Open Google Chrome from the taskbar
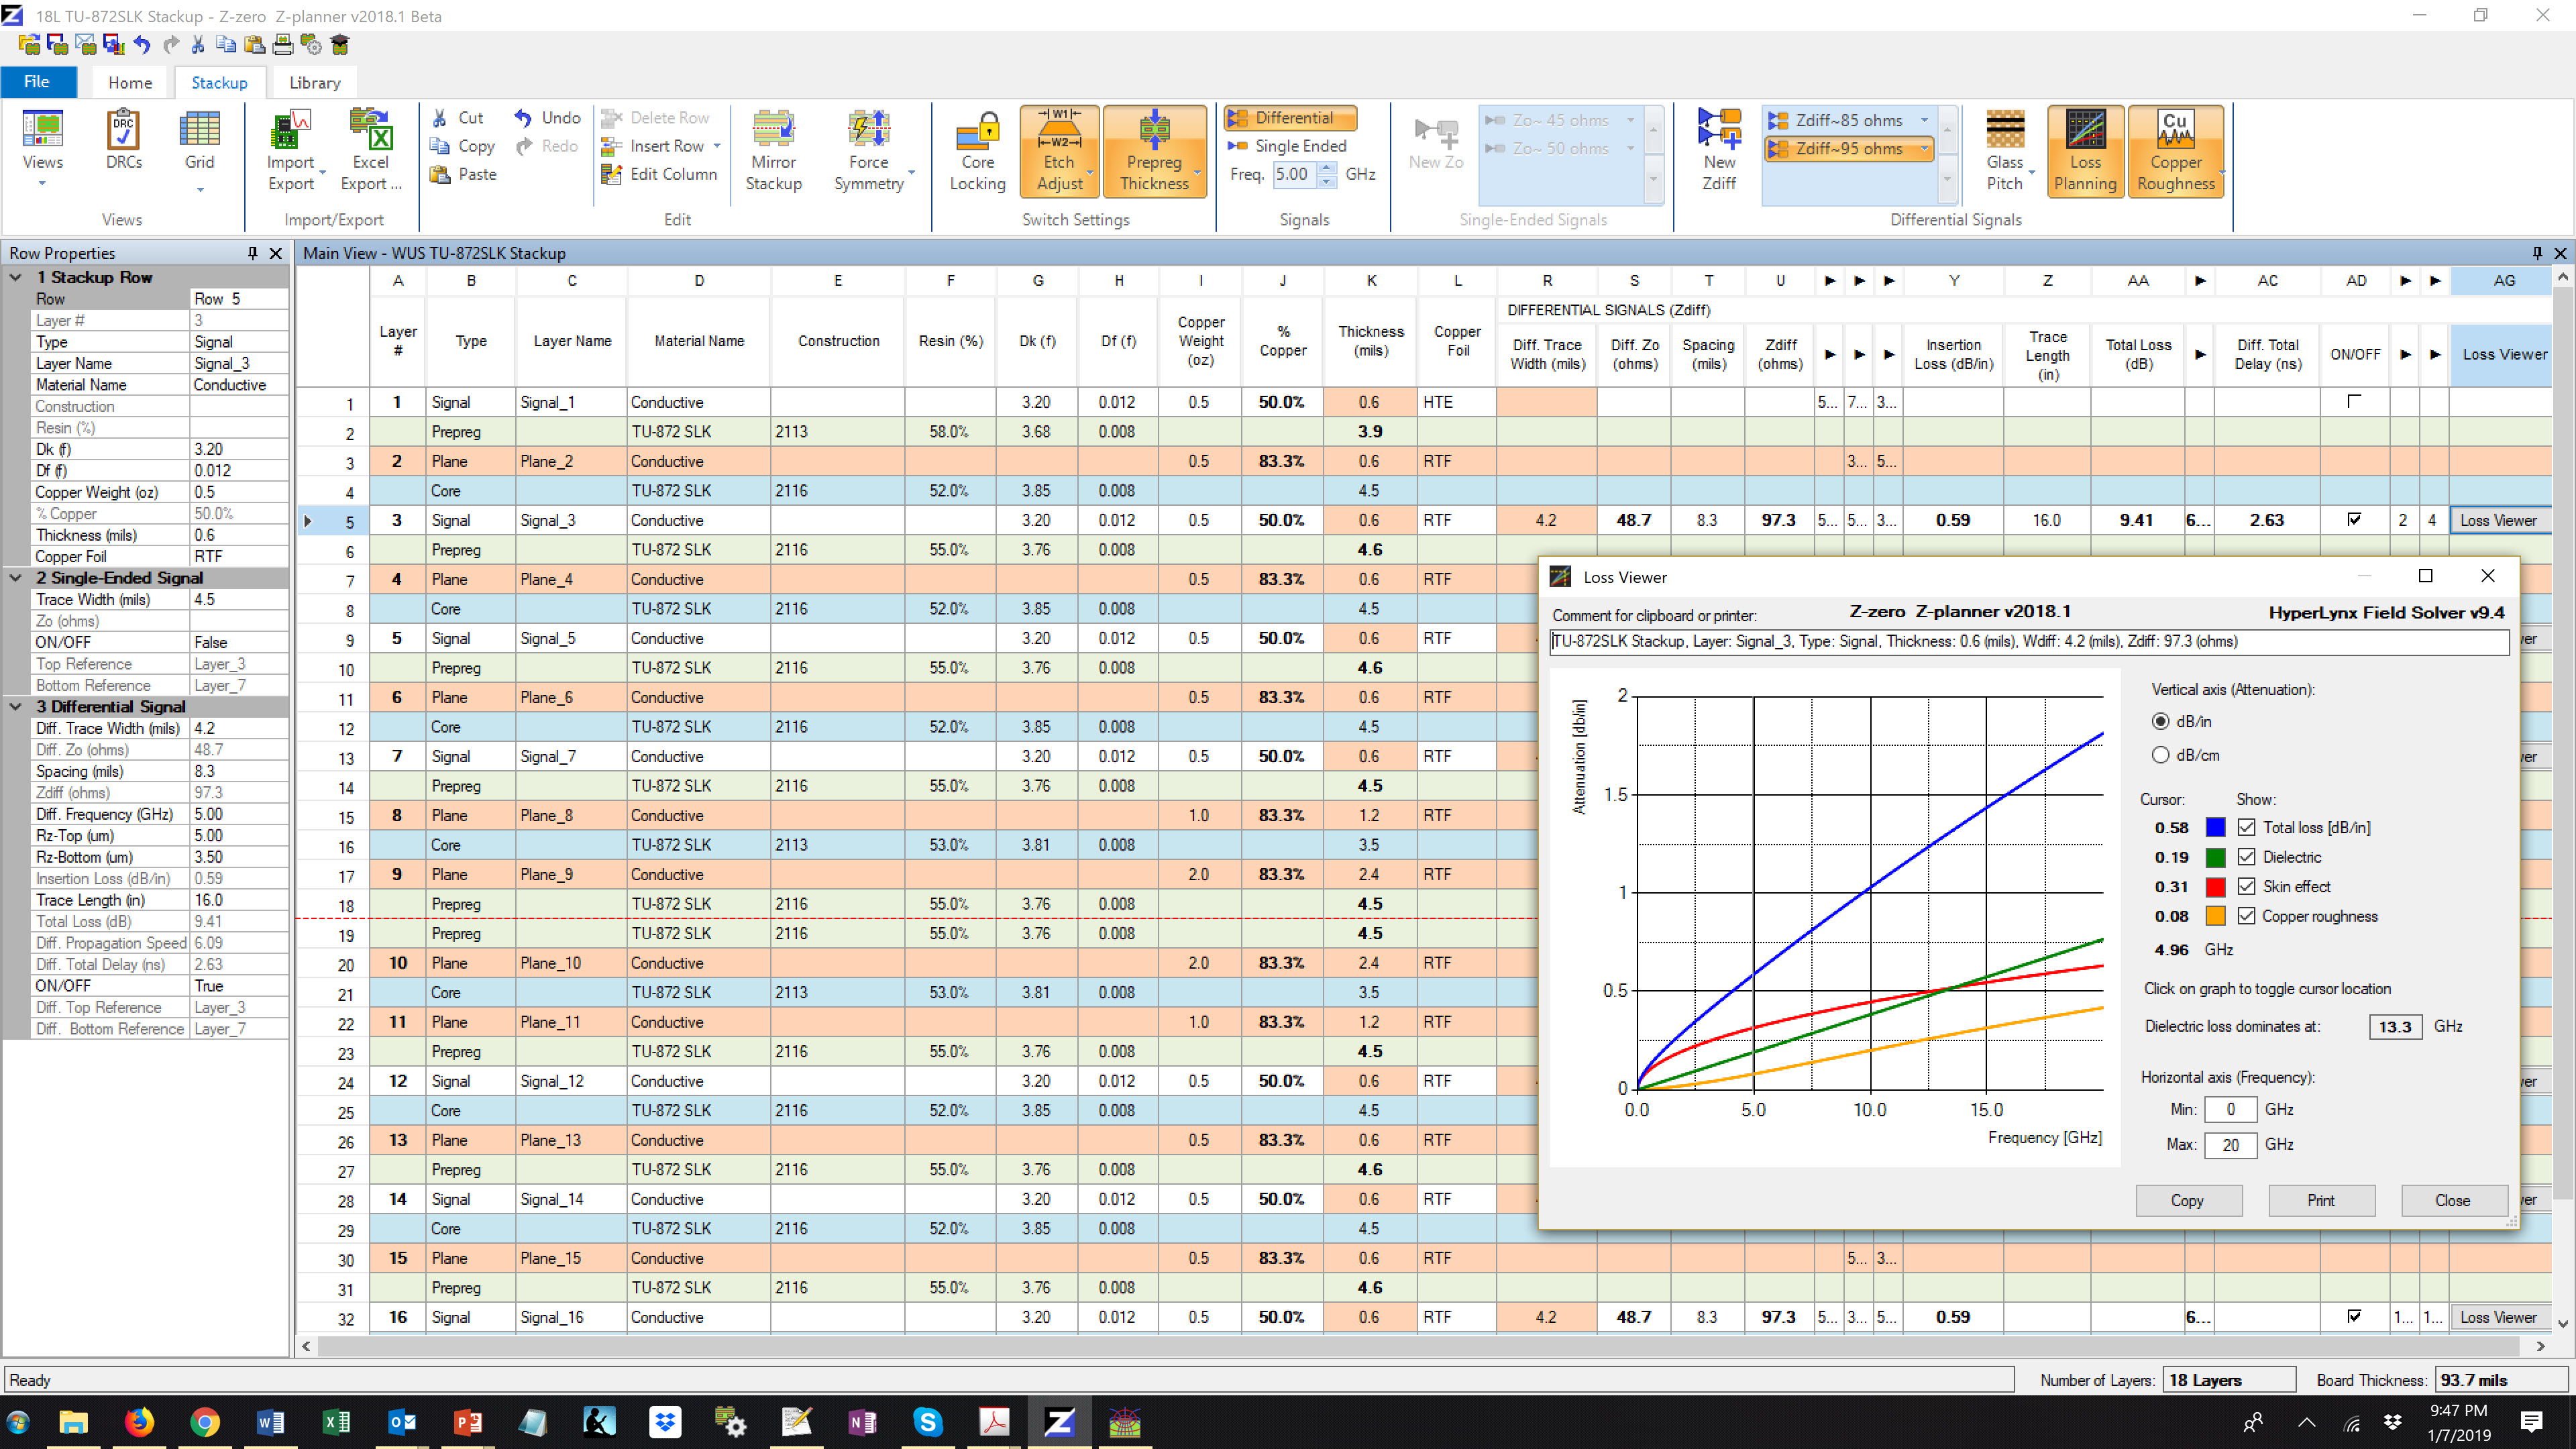This screenshot has width=2576, height=1449. tap(205, 1421)
